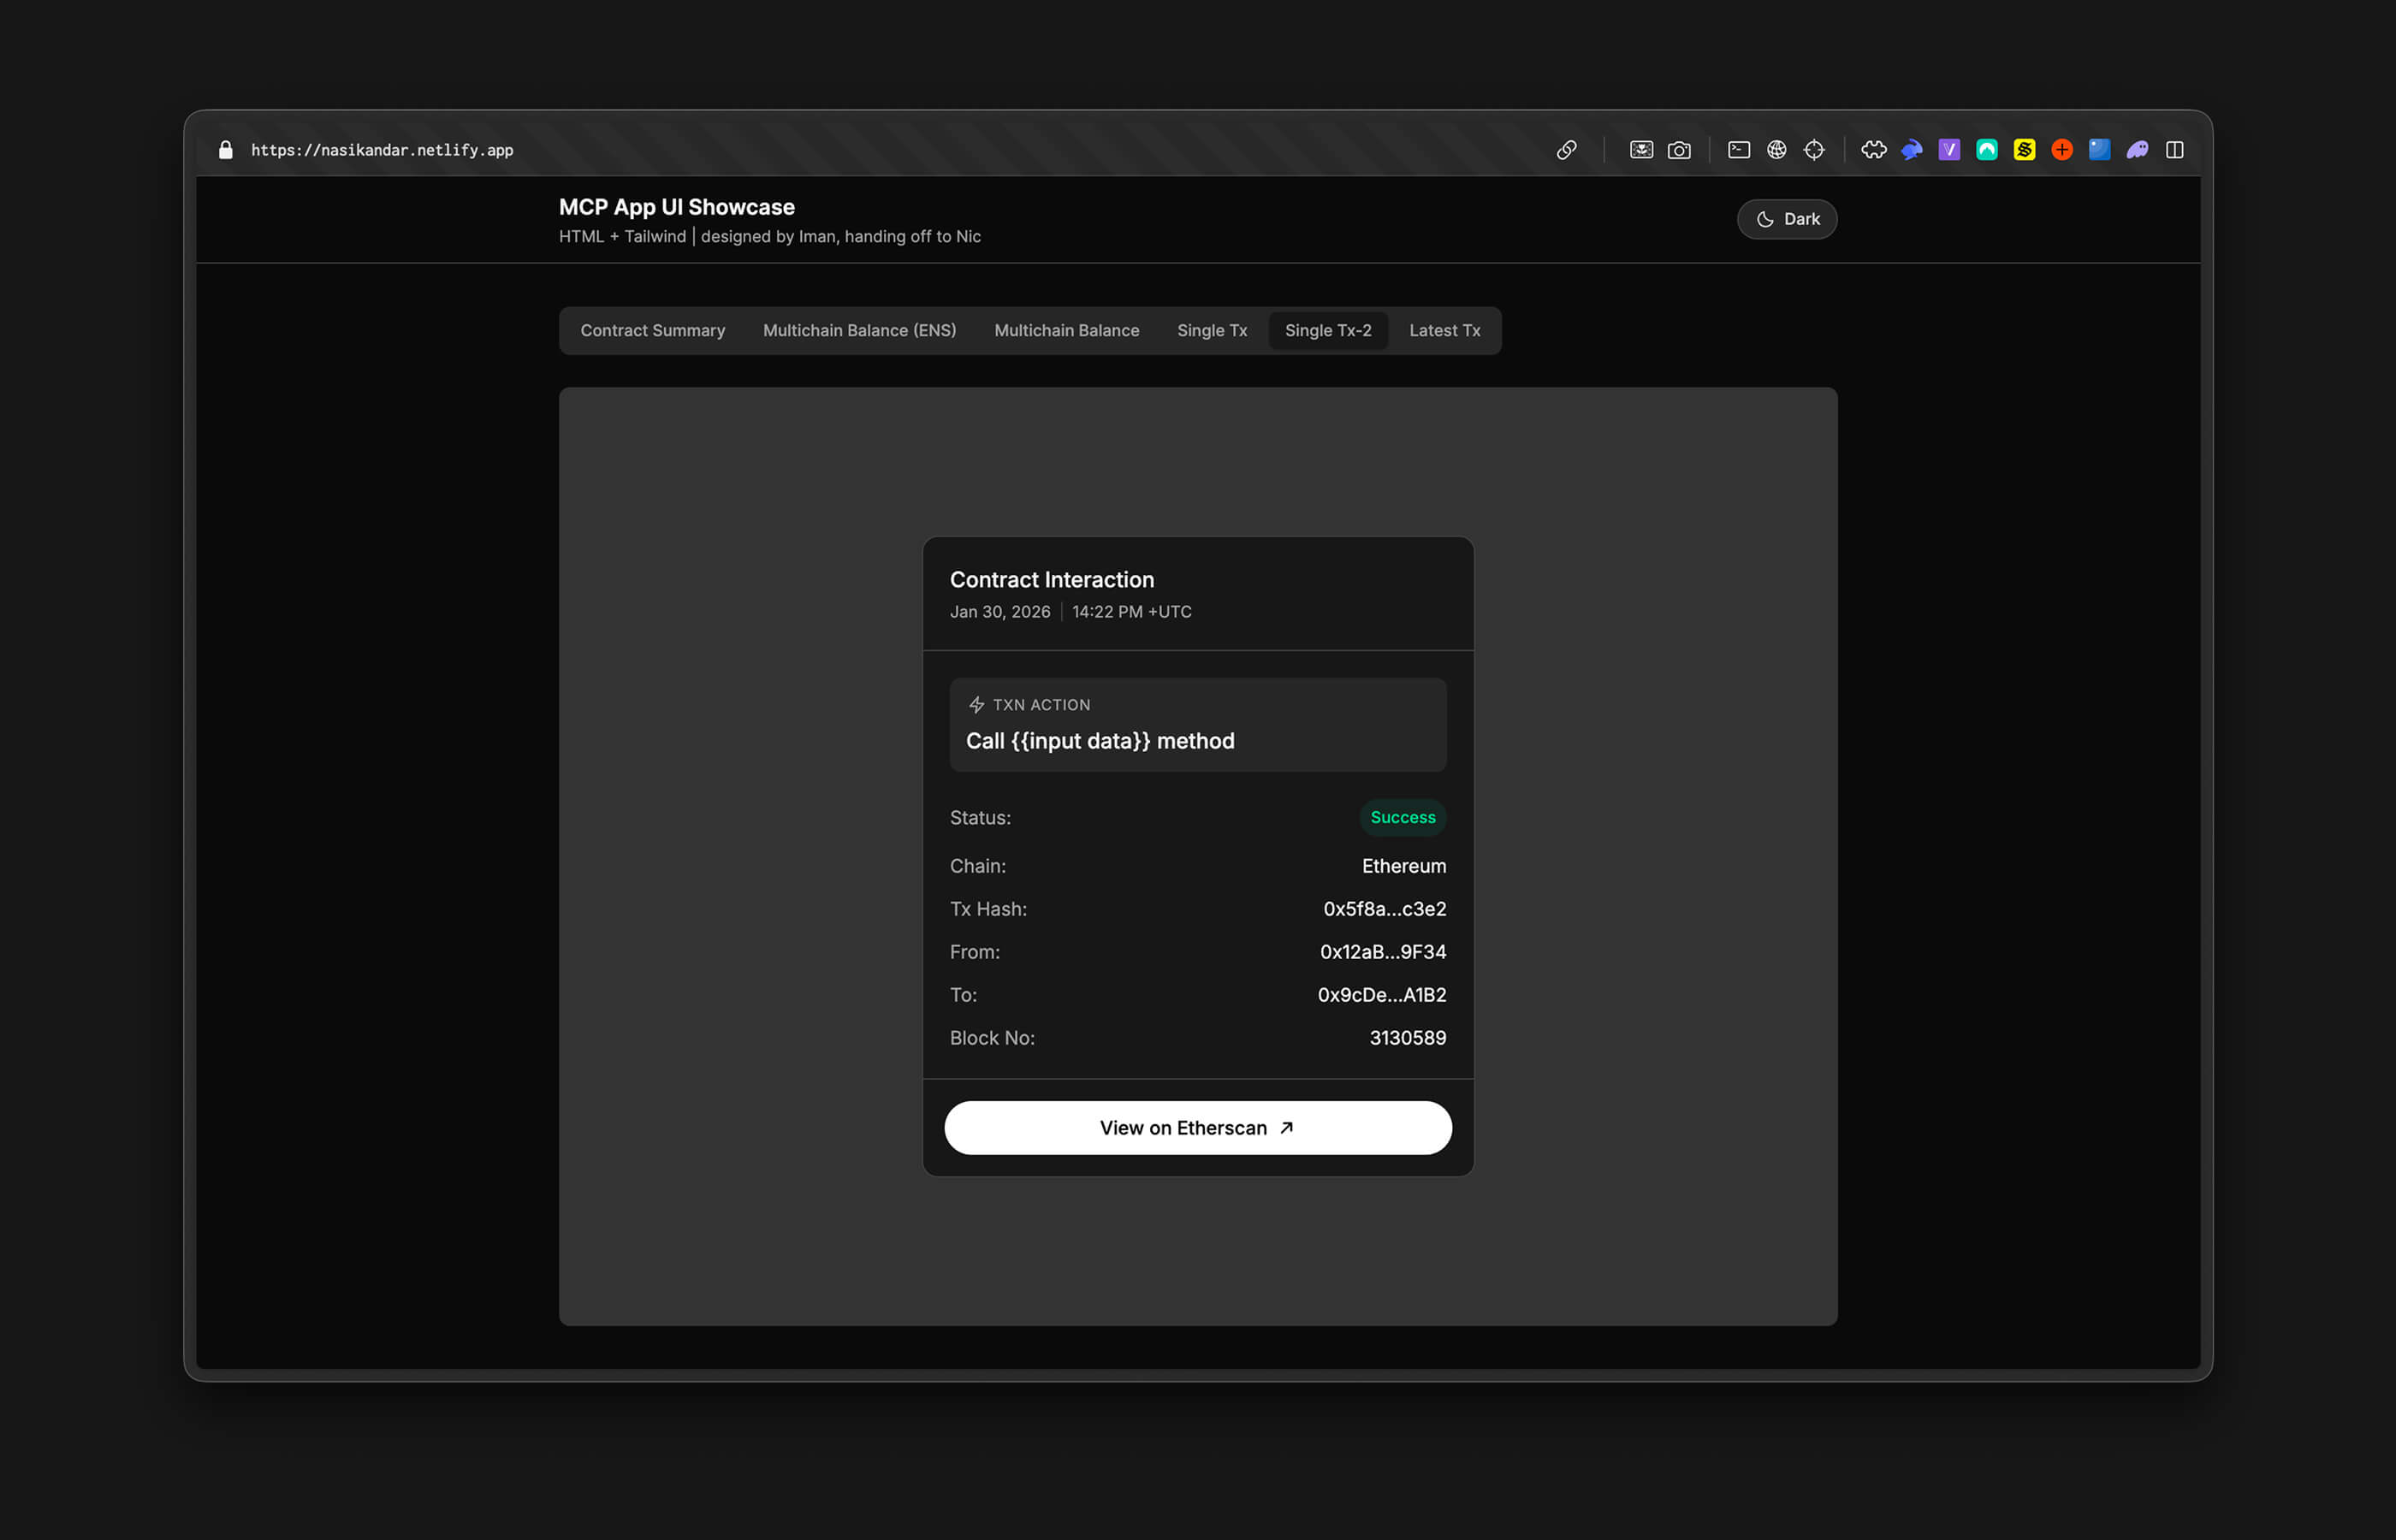Image resolution: width=2396 pixels, height=1540 pixels.
Task: Click the TXN ACTION label
Action: (1041, 705)
